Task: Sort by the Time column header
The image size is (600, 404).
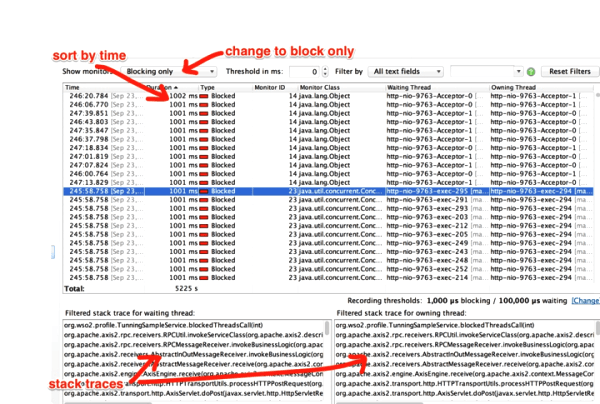Action: 103,88
